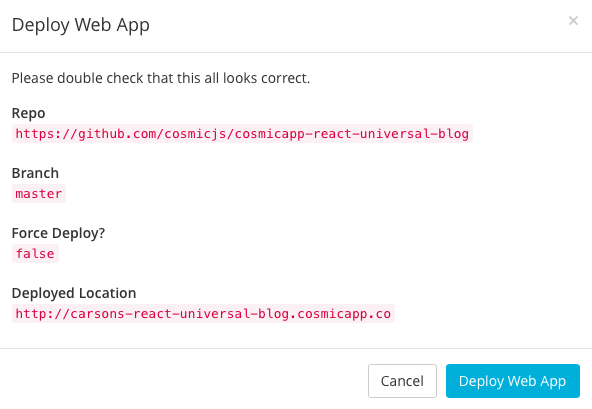Click the Cancel button
Viewport: 592px width, 409px height.
click(402, 381)
